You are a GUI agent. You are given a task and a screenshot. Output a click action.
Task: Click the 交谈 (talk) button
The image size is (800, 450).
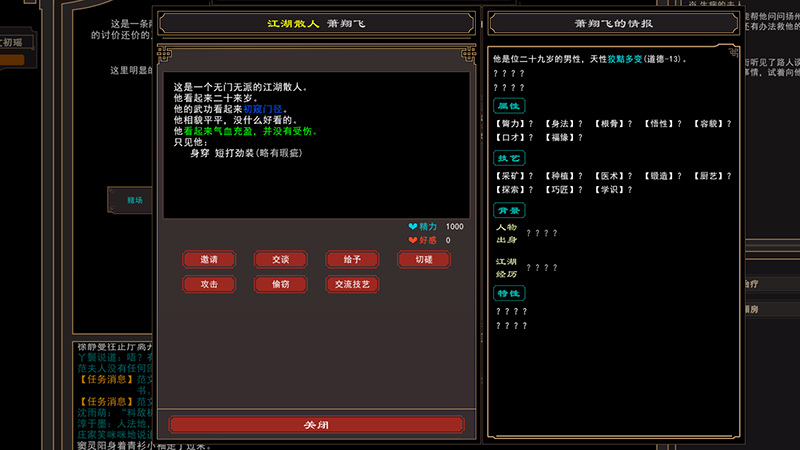[281, 259]
